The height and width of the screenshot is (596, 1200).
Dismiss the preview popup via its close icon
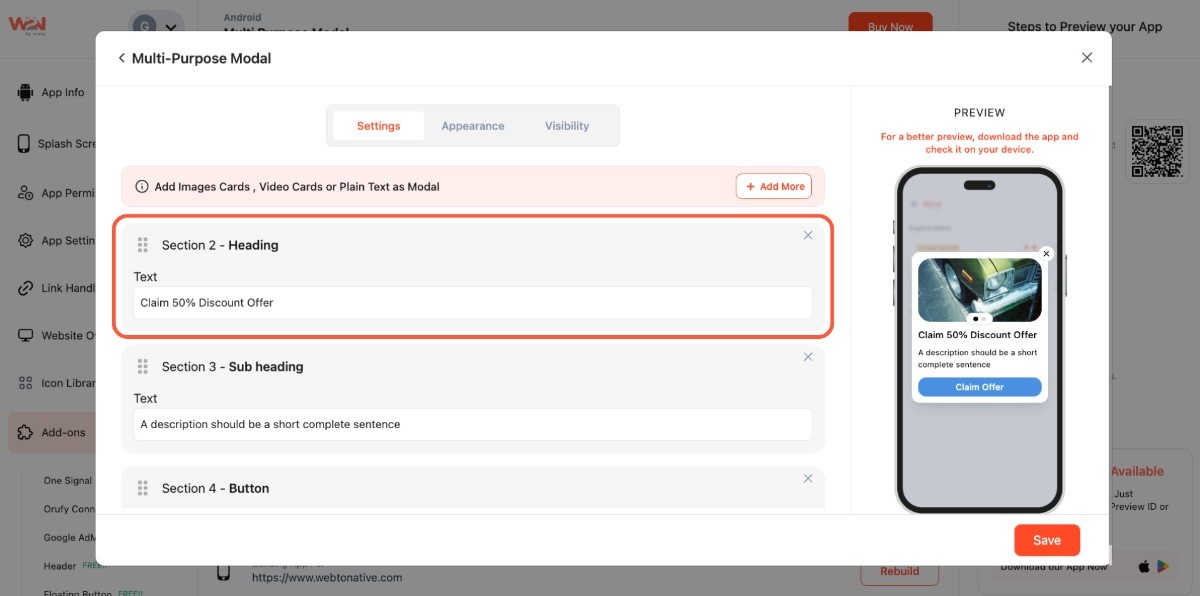click(x=1046, y=254)
